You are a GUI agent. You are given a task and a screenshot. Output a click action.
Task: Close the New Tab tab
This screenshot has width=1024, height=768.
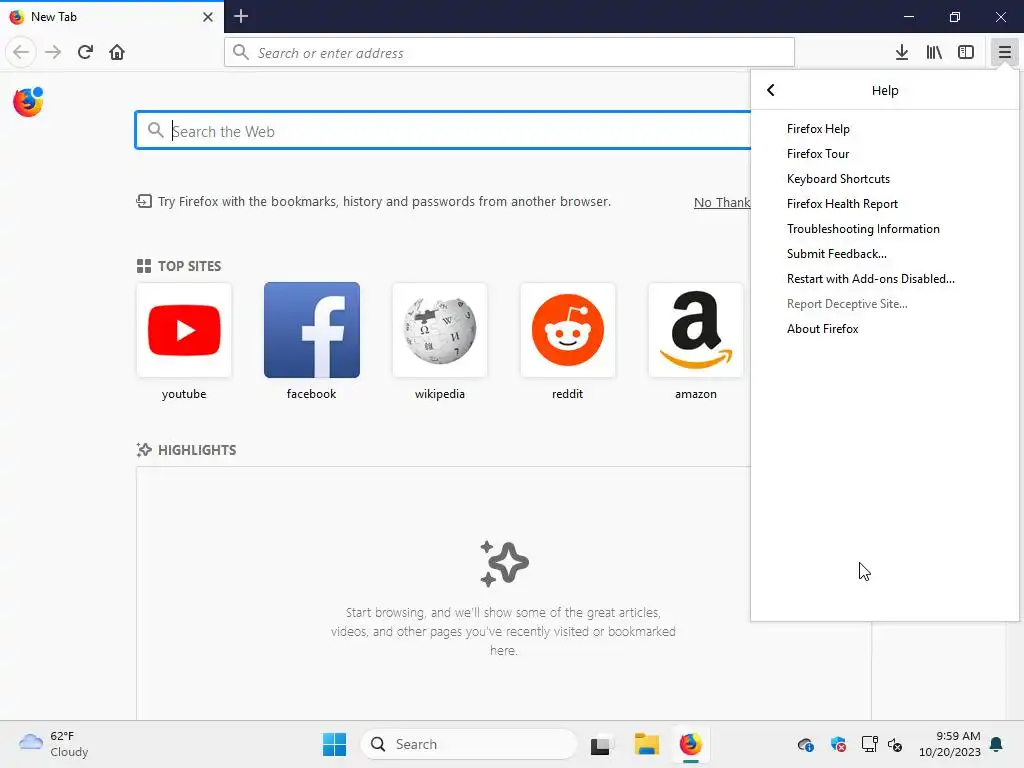point(208,17)
